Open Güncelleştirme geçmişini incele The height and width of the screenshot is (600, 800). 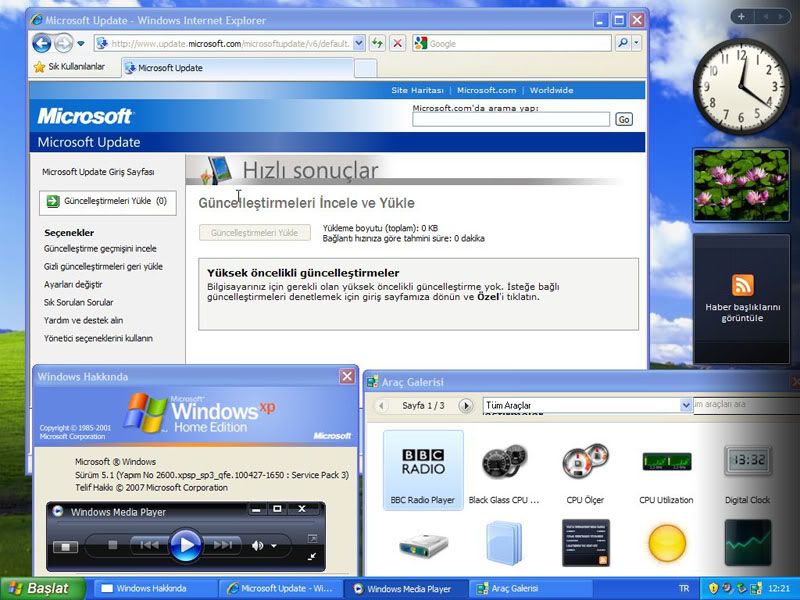pyautogui.click(x=100, y=249)
